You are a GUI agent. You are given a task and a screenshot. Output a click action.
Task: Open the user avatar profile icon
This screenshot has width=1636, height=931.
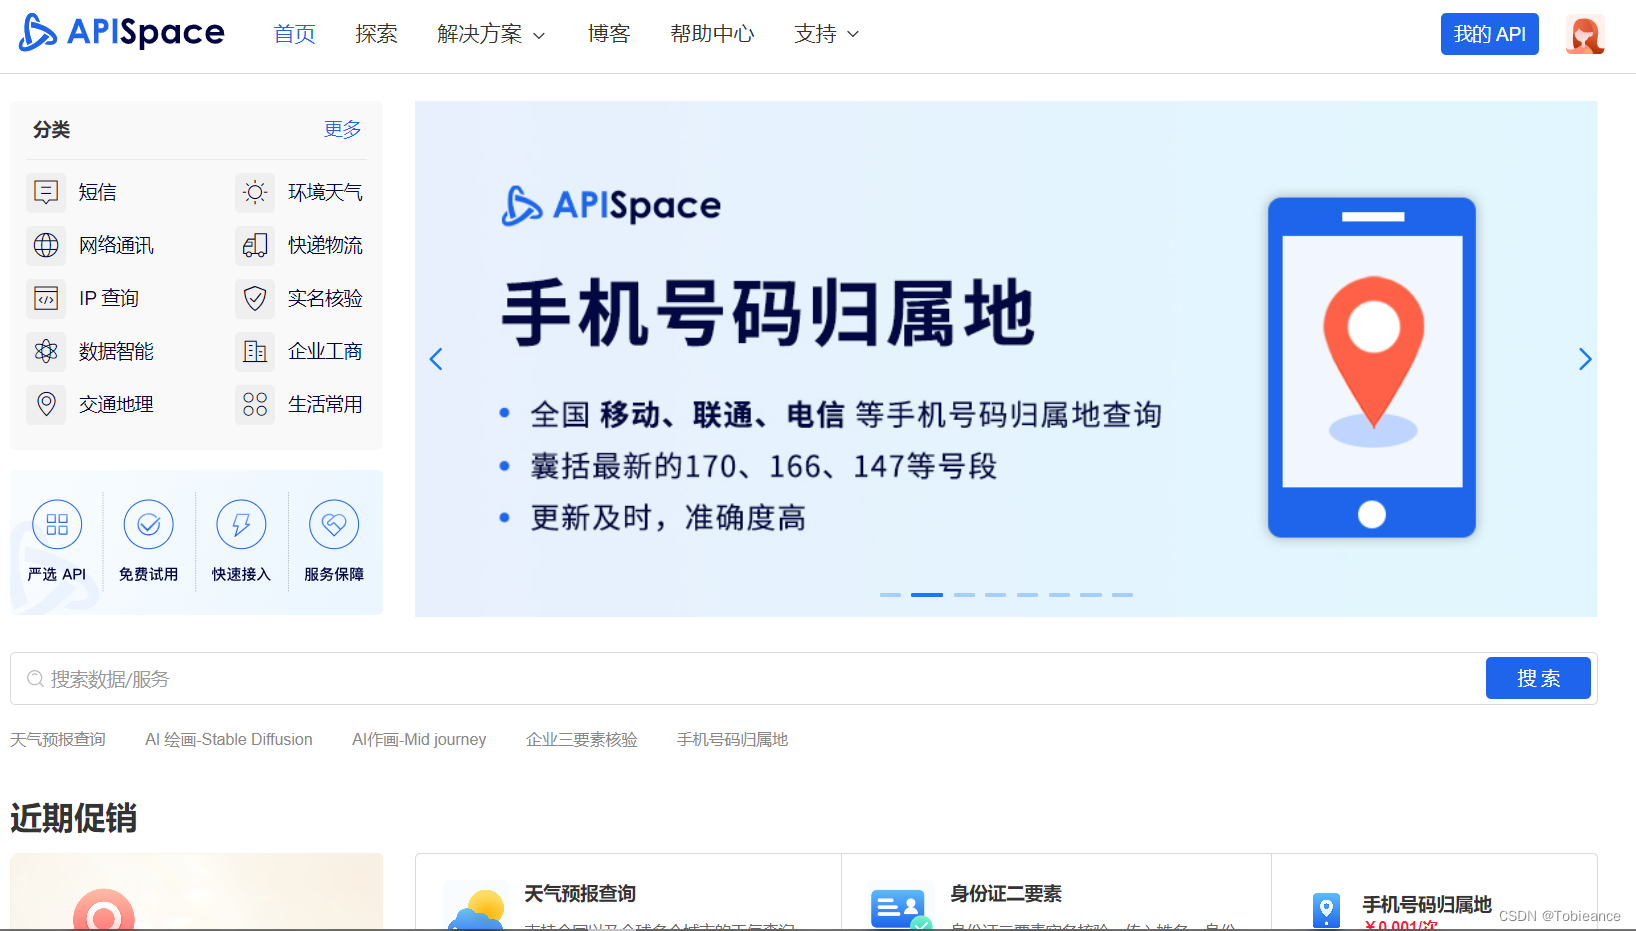pyautogui.click(x=1585, y=34)
